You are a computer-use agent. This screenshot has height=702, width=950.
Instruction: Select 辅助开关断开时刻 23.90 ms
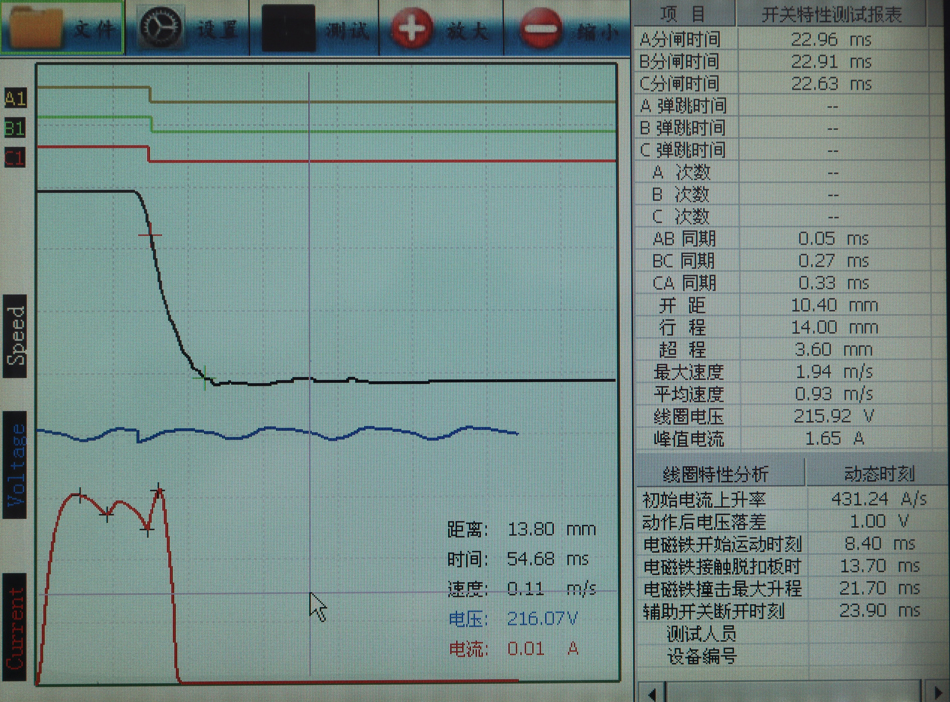point(880,610)
